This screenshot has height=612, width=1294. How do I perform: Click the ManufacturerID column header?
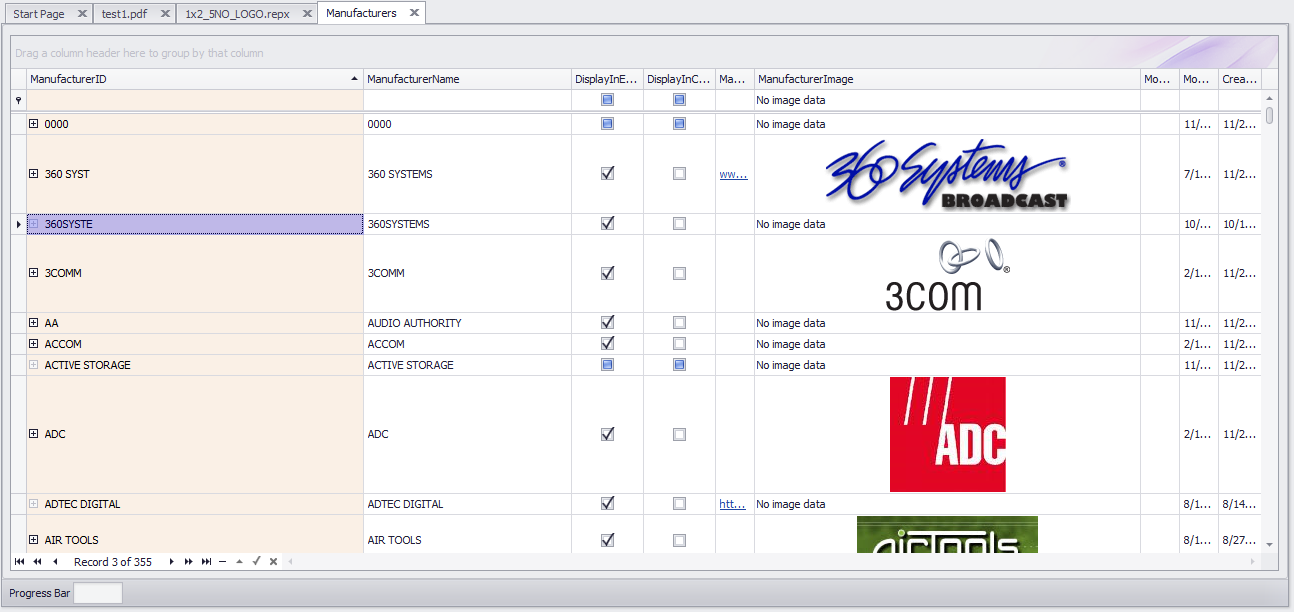tap(195, 79)
